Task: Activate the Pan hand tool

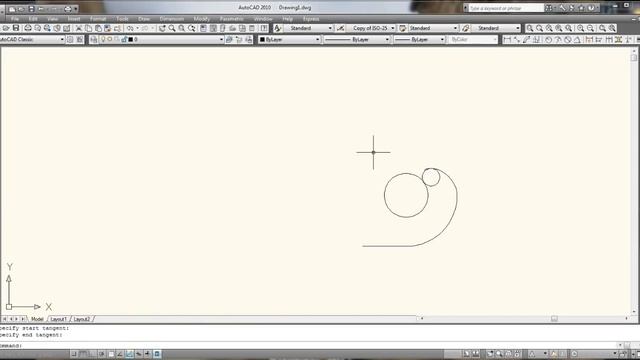Action: (x=162, y=28)
